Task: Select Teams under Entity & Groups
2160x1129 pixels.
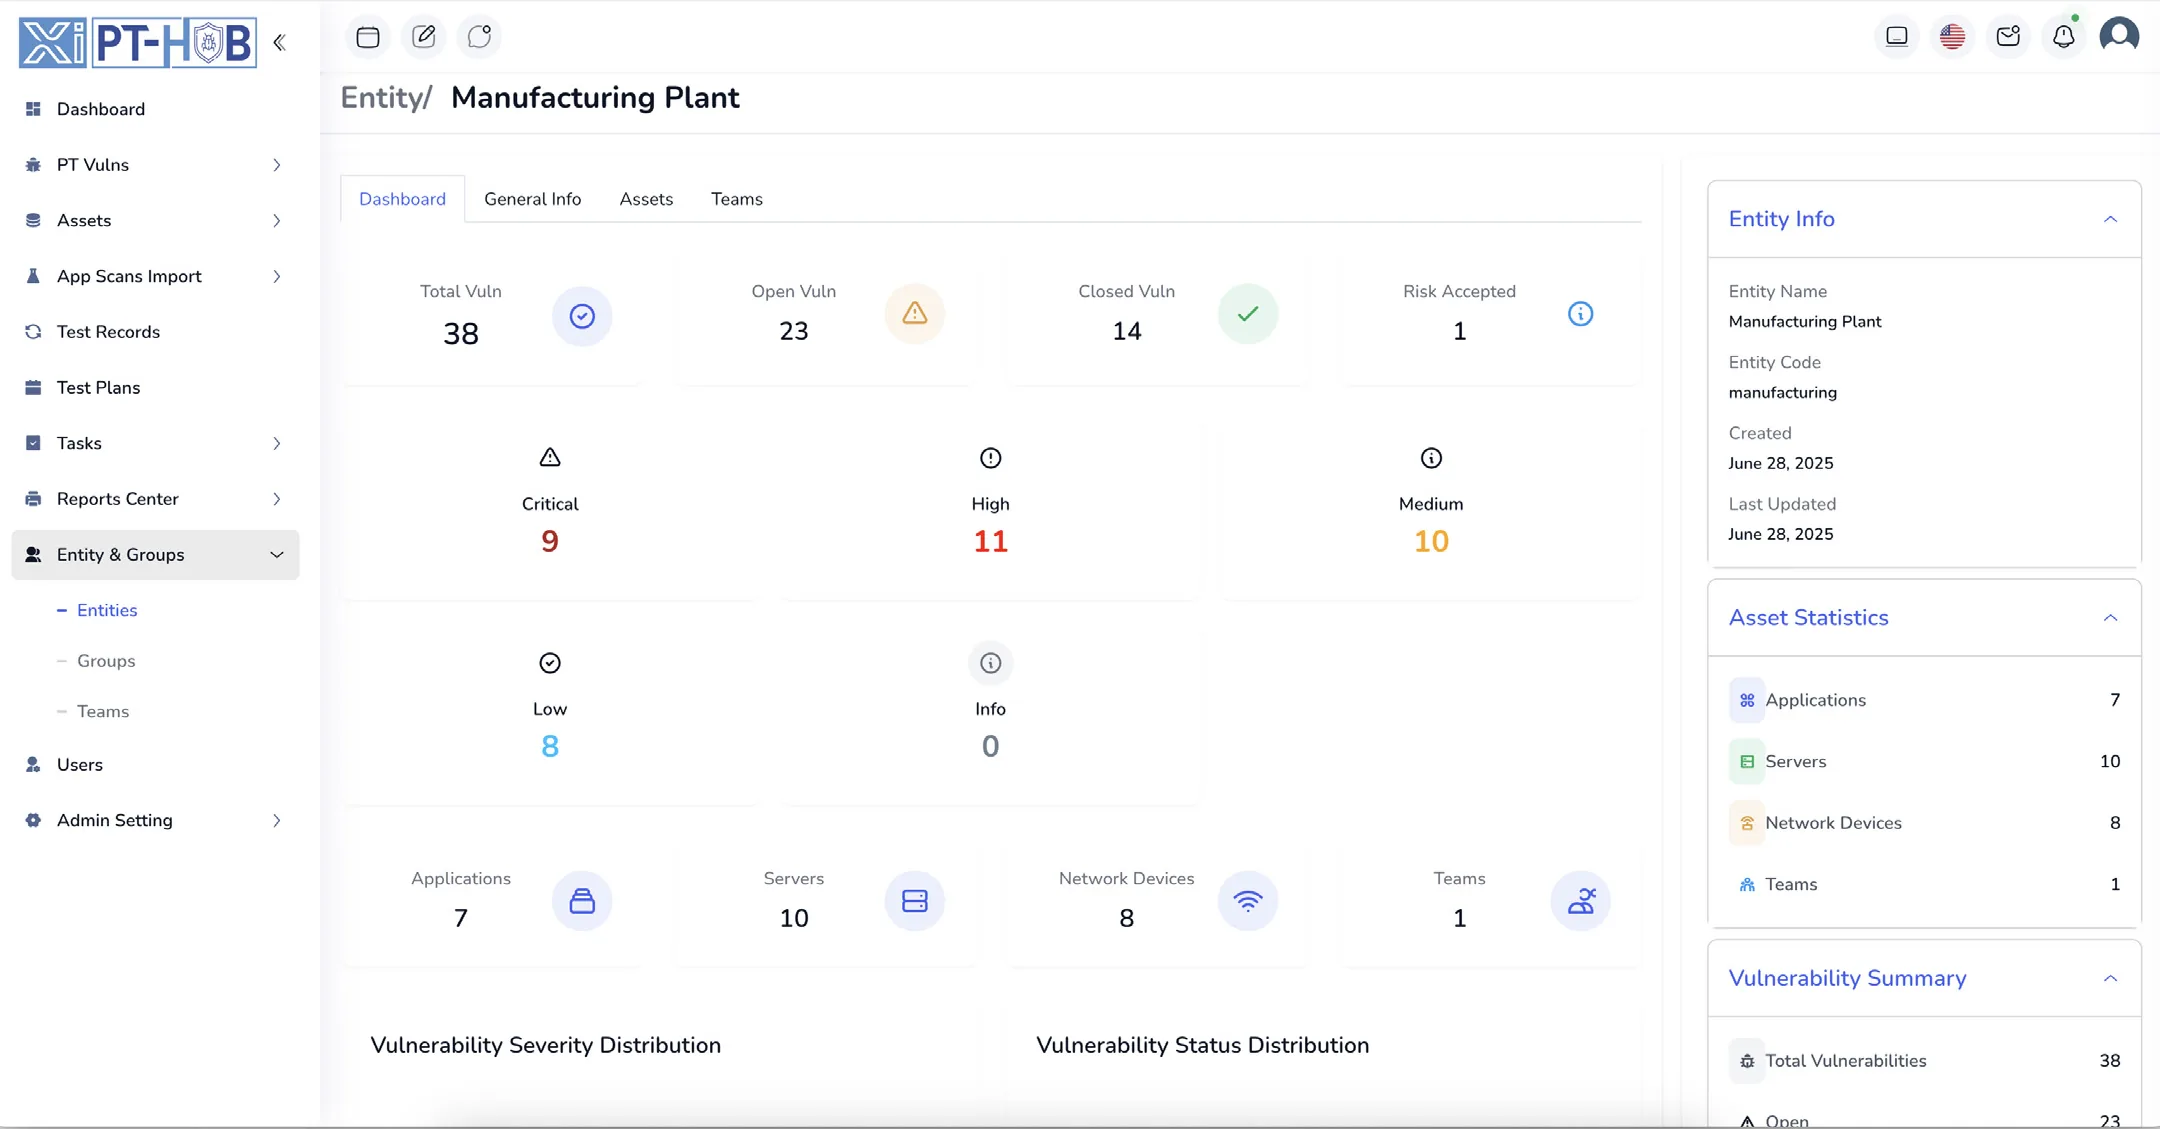Action: coord(103,712)
